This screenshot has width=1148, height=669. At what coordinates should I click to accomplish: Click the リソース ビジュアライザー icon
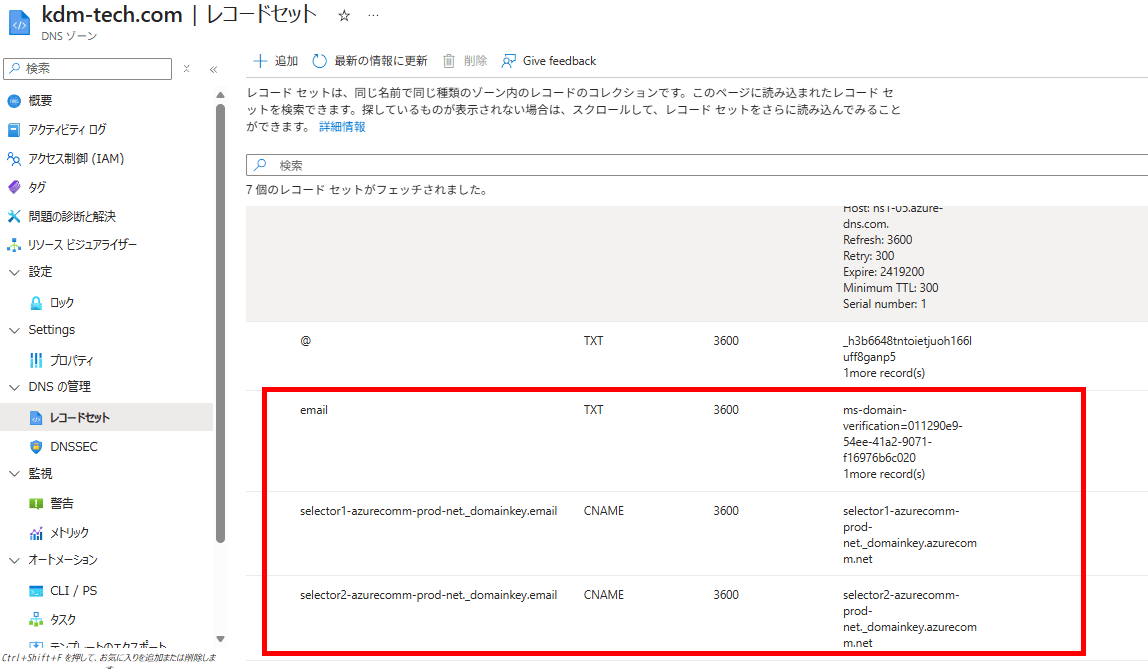tap(14, 245)
